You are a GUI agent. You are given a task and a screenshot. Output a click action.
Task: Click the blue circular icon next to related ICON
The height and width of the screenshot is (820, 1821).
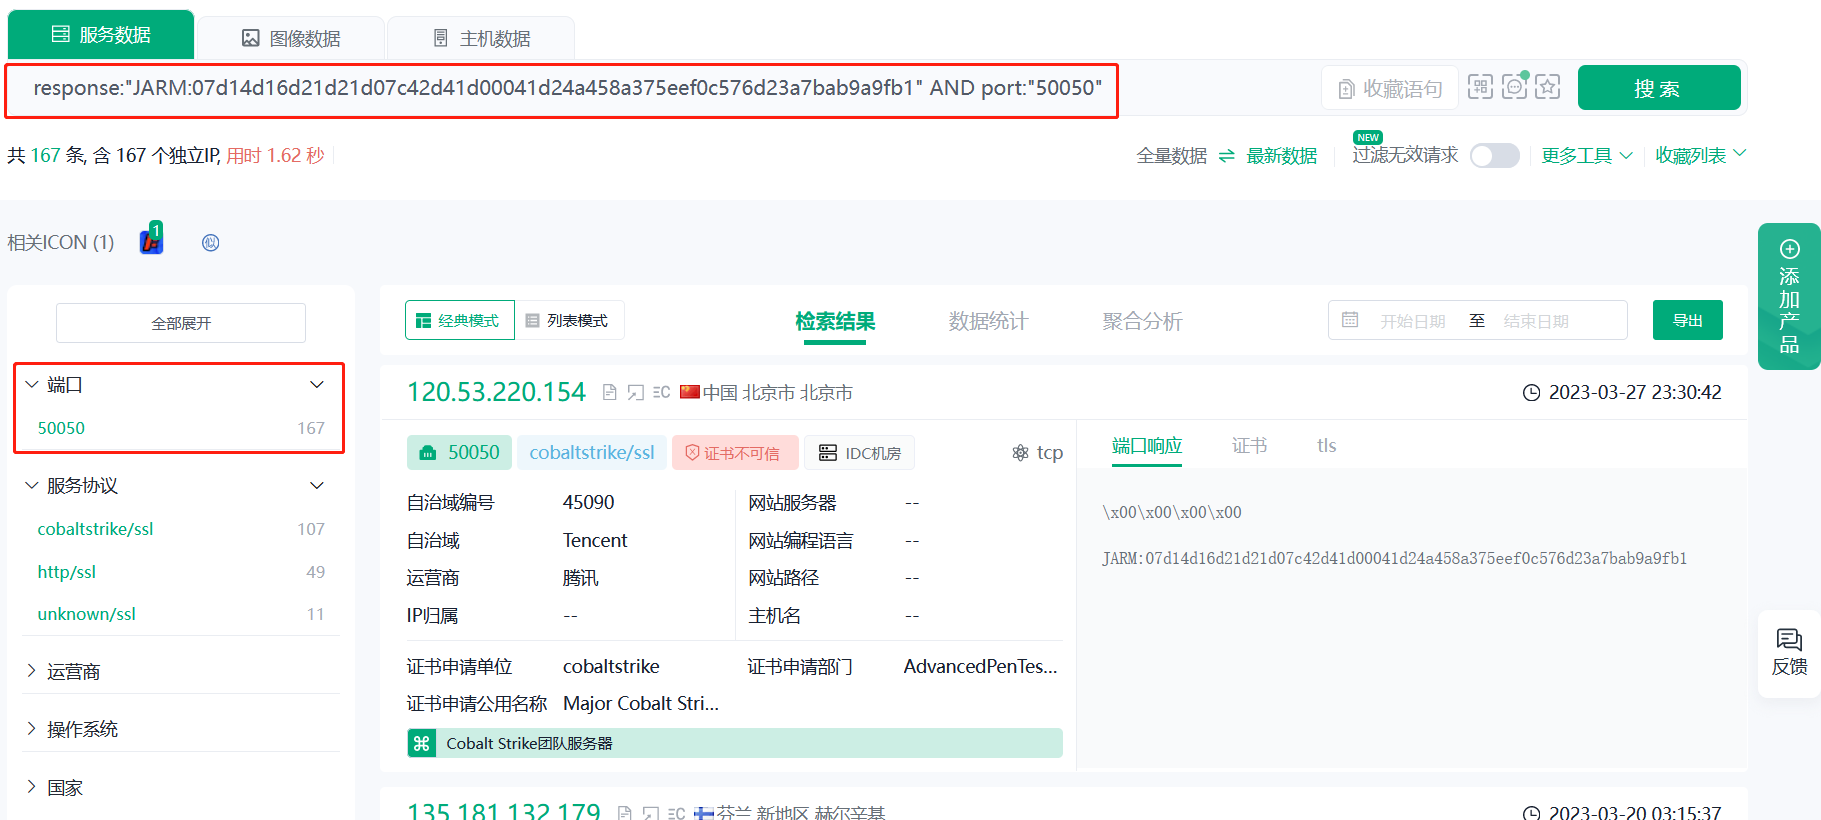(210, 243)
